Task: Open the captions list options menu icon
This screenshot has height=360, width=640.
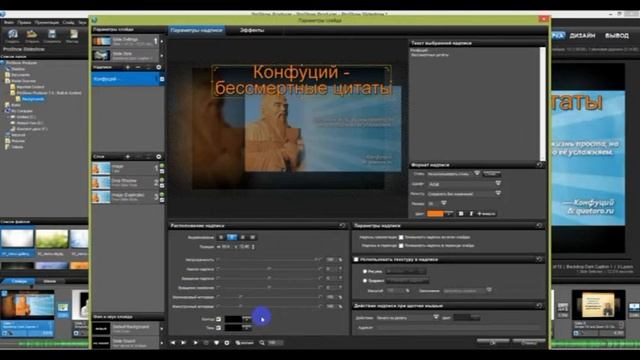Action: [158, 67]
